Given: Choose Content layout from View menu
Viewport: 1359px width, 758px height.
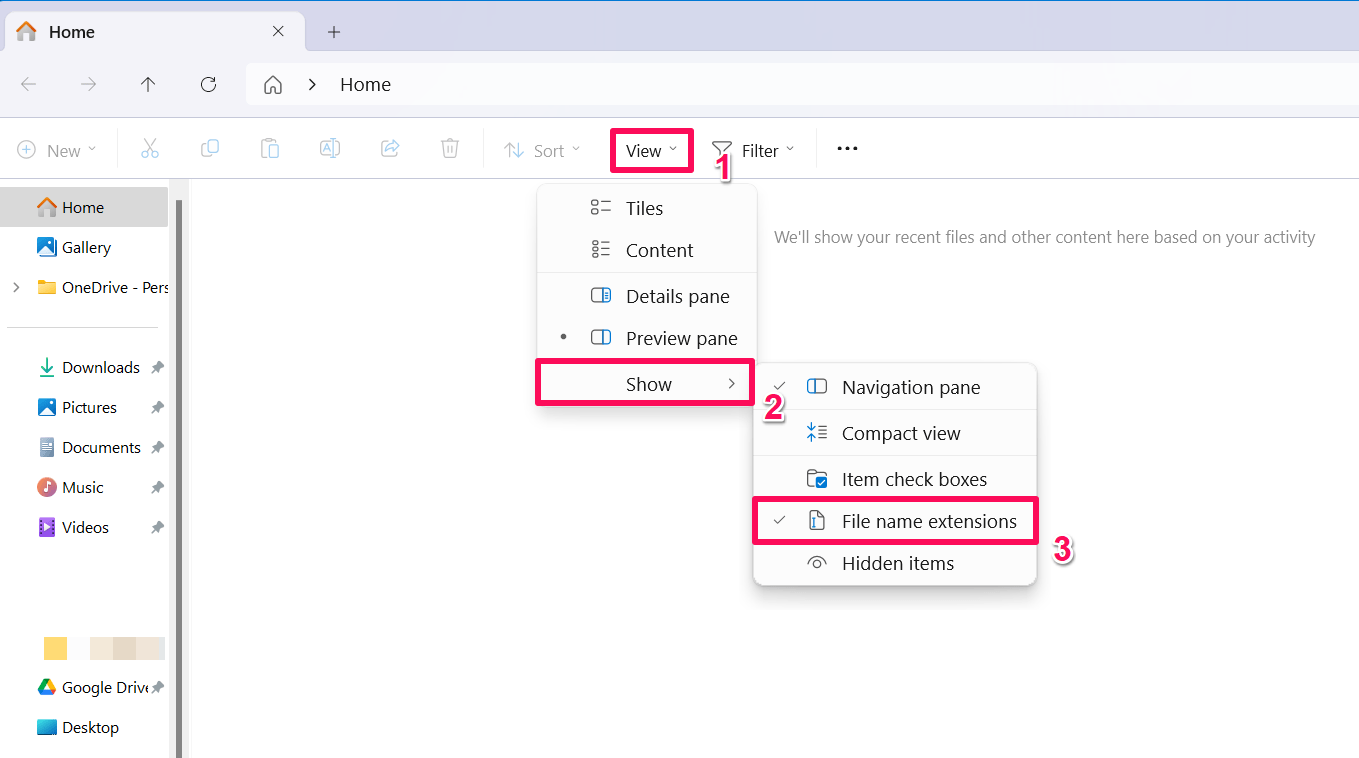Looking at the screenshot, I should click(647, 250).
